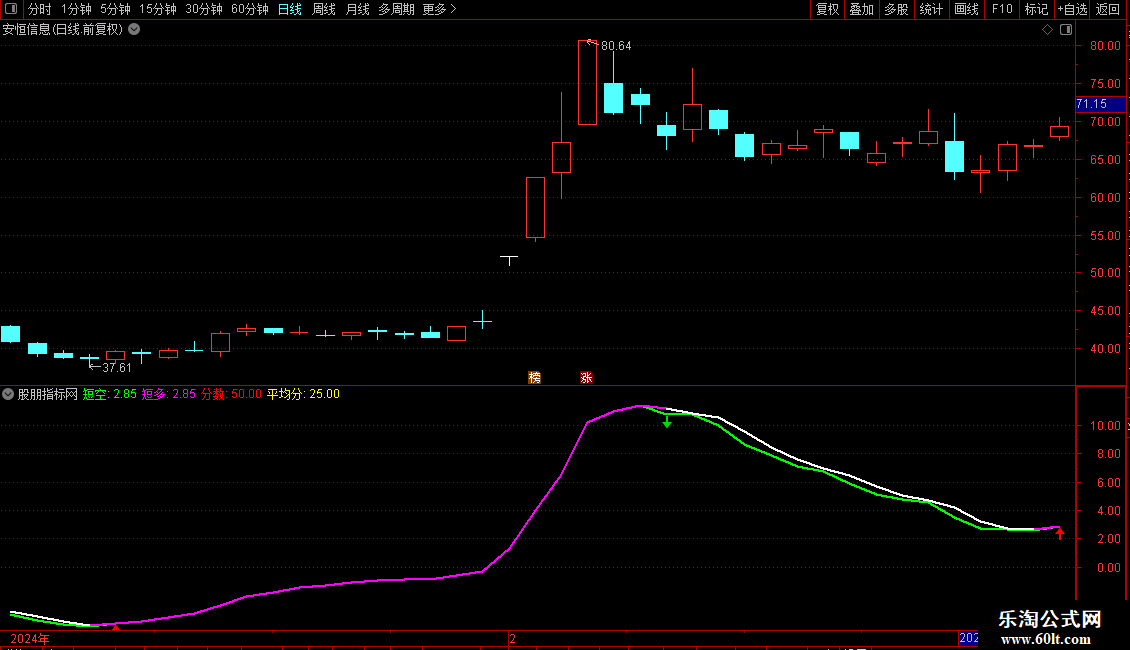Open the 画线 drawing tools
The width and height of the screenshot is (1130, 650).
click(966, 9)
